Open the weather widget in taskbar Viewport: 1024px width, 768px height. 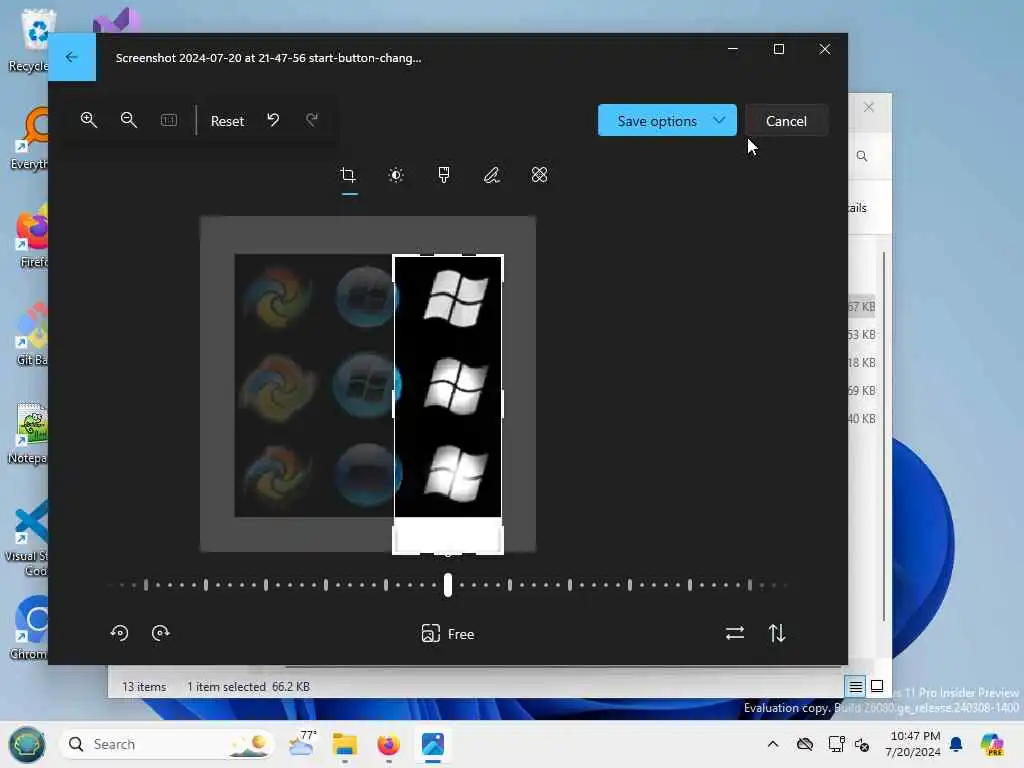tap(302, 744)
